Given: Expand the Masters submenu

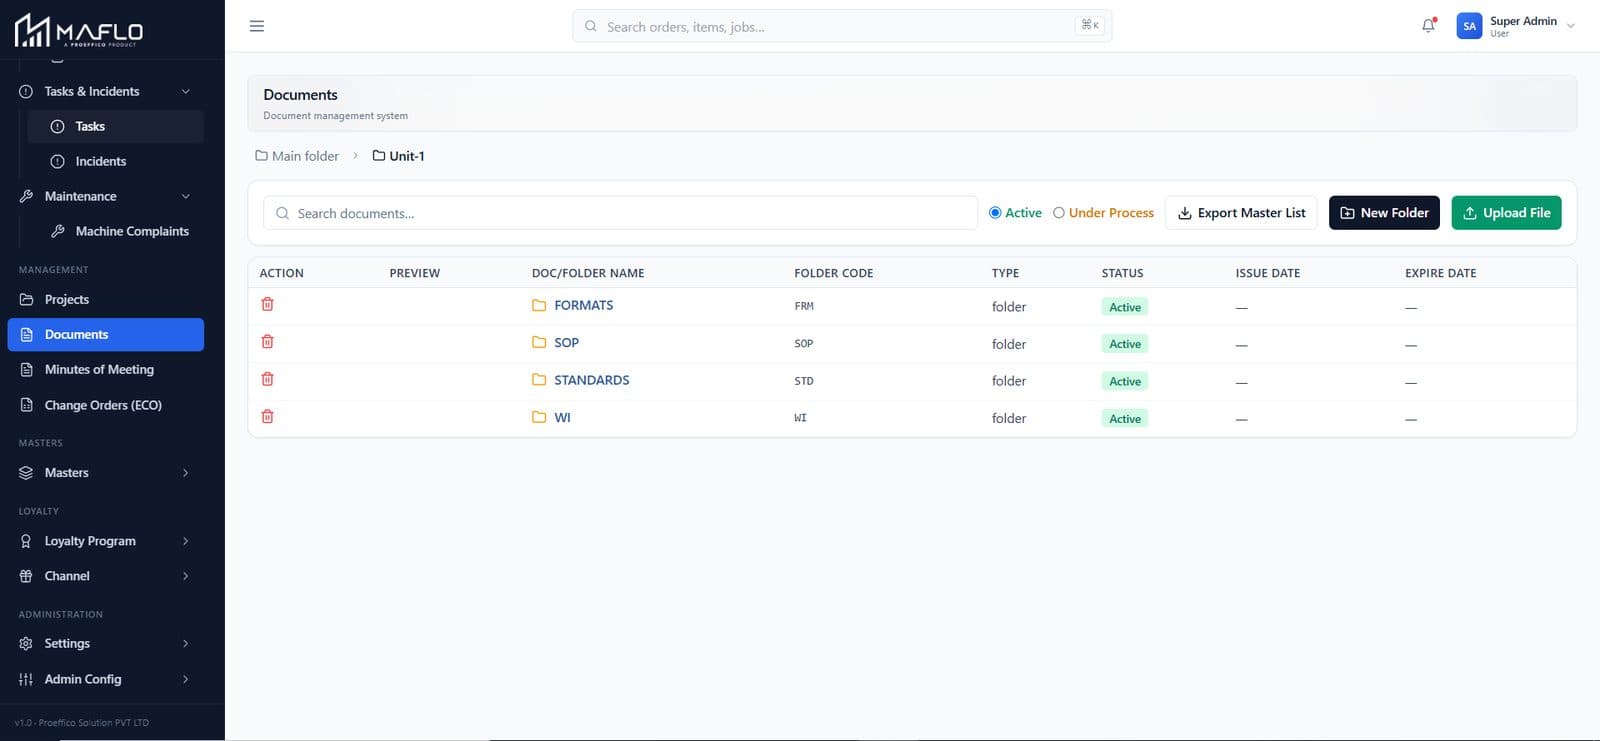Looking at the screenshot, I should (x=186, y=473).
